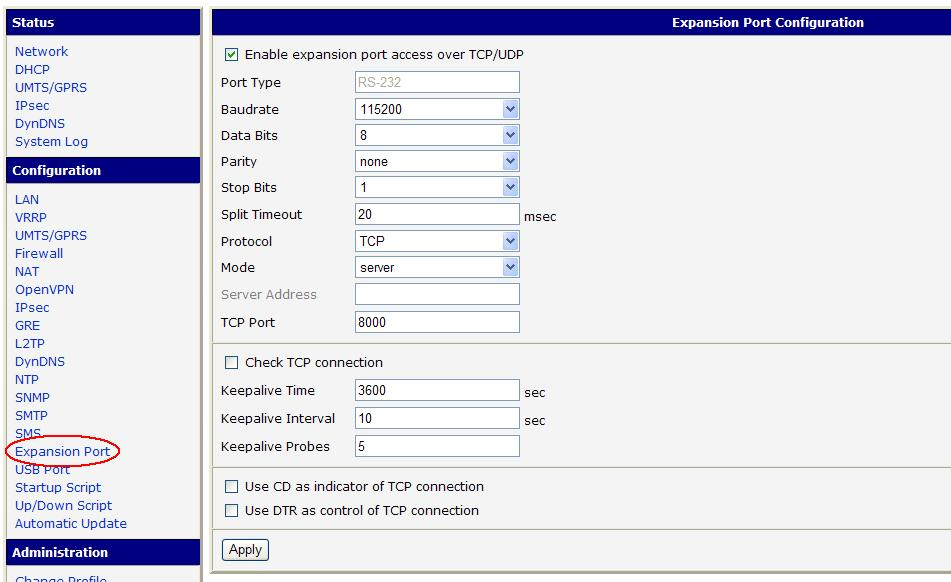The height and width of the screenshot is (582, 951).
Task: Open the Protocol dropdown
Action: [x=437, y=241]
